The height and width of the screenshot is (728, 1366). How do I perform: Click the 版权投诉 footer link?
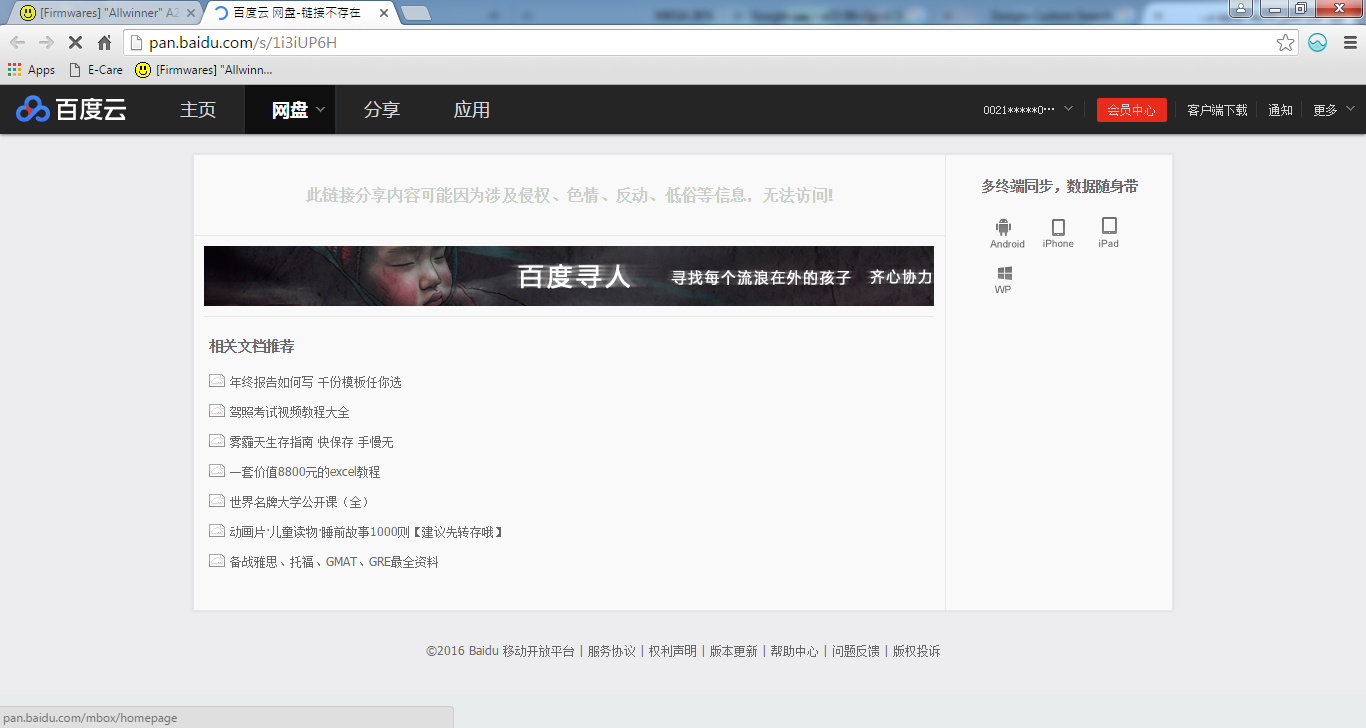pos(916,651)
